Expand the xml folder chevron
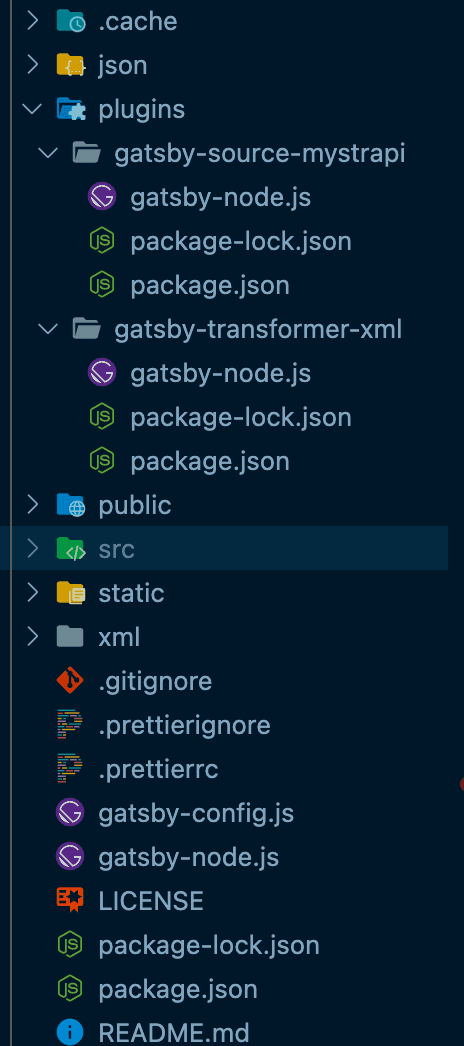Viewport: 464px width, 1046px height. pos(32,637)
